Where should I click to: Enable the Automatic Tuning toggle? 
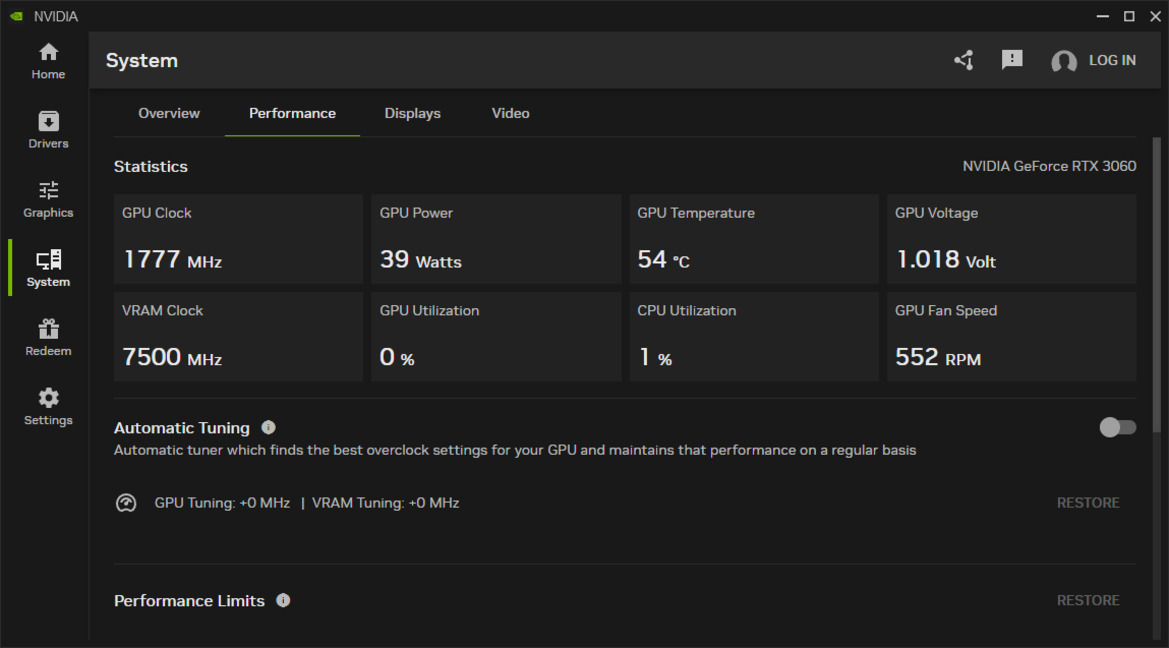point(1117,427)
